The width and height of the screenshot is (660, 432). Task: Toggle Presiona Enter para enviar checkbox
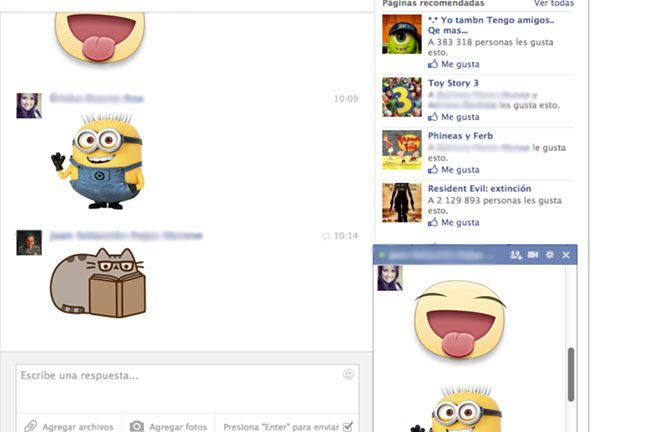coord(348,427)
